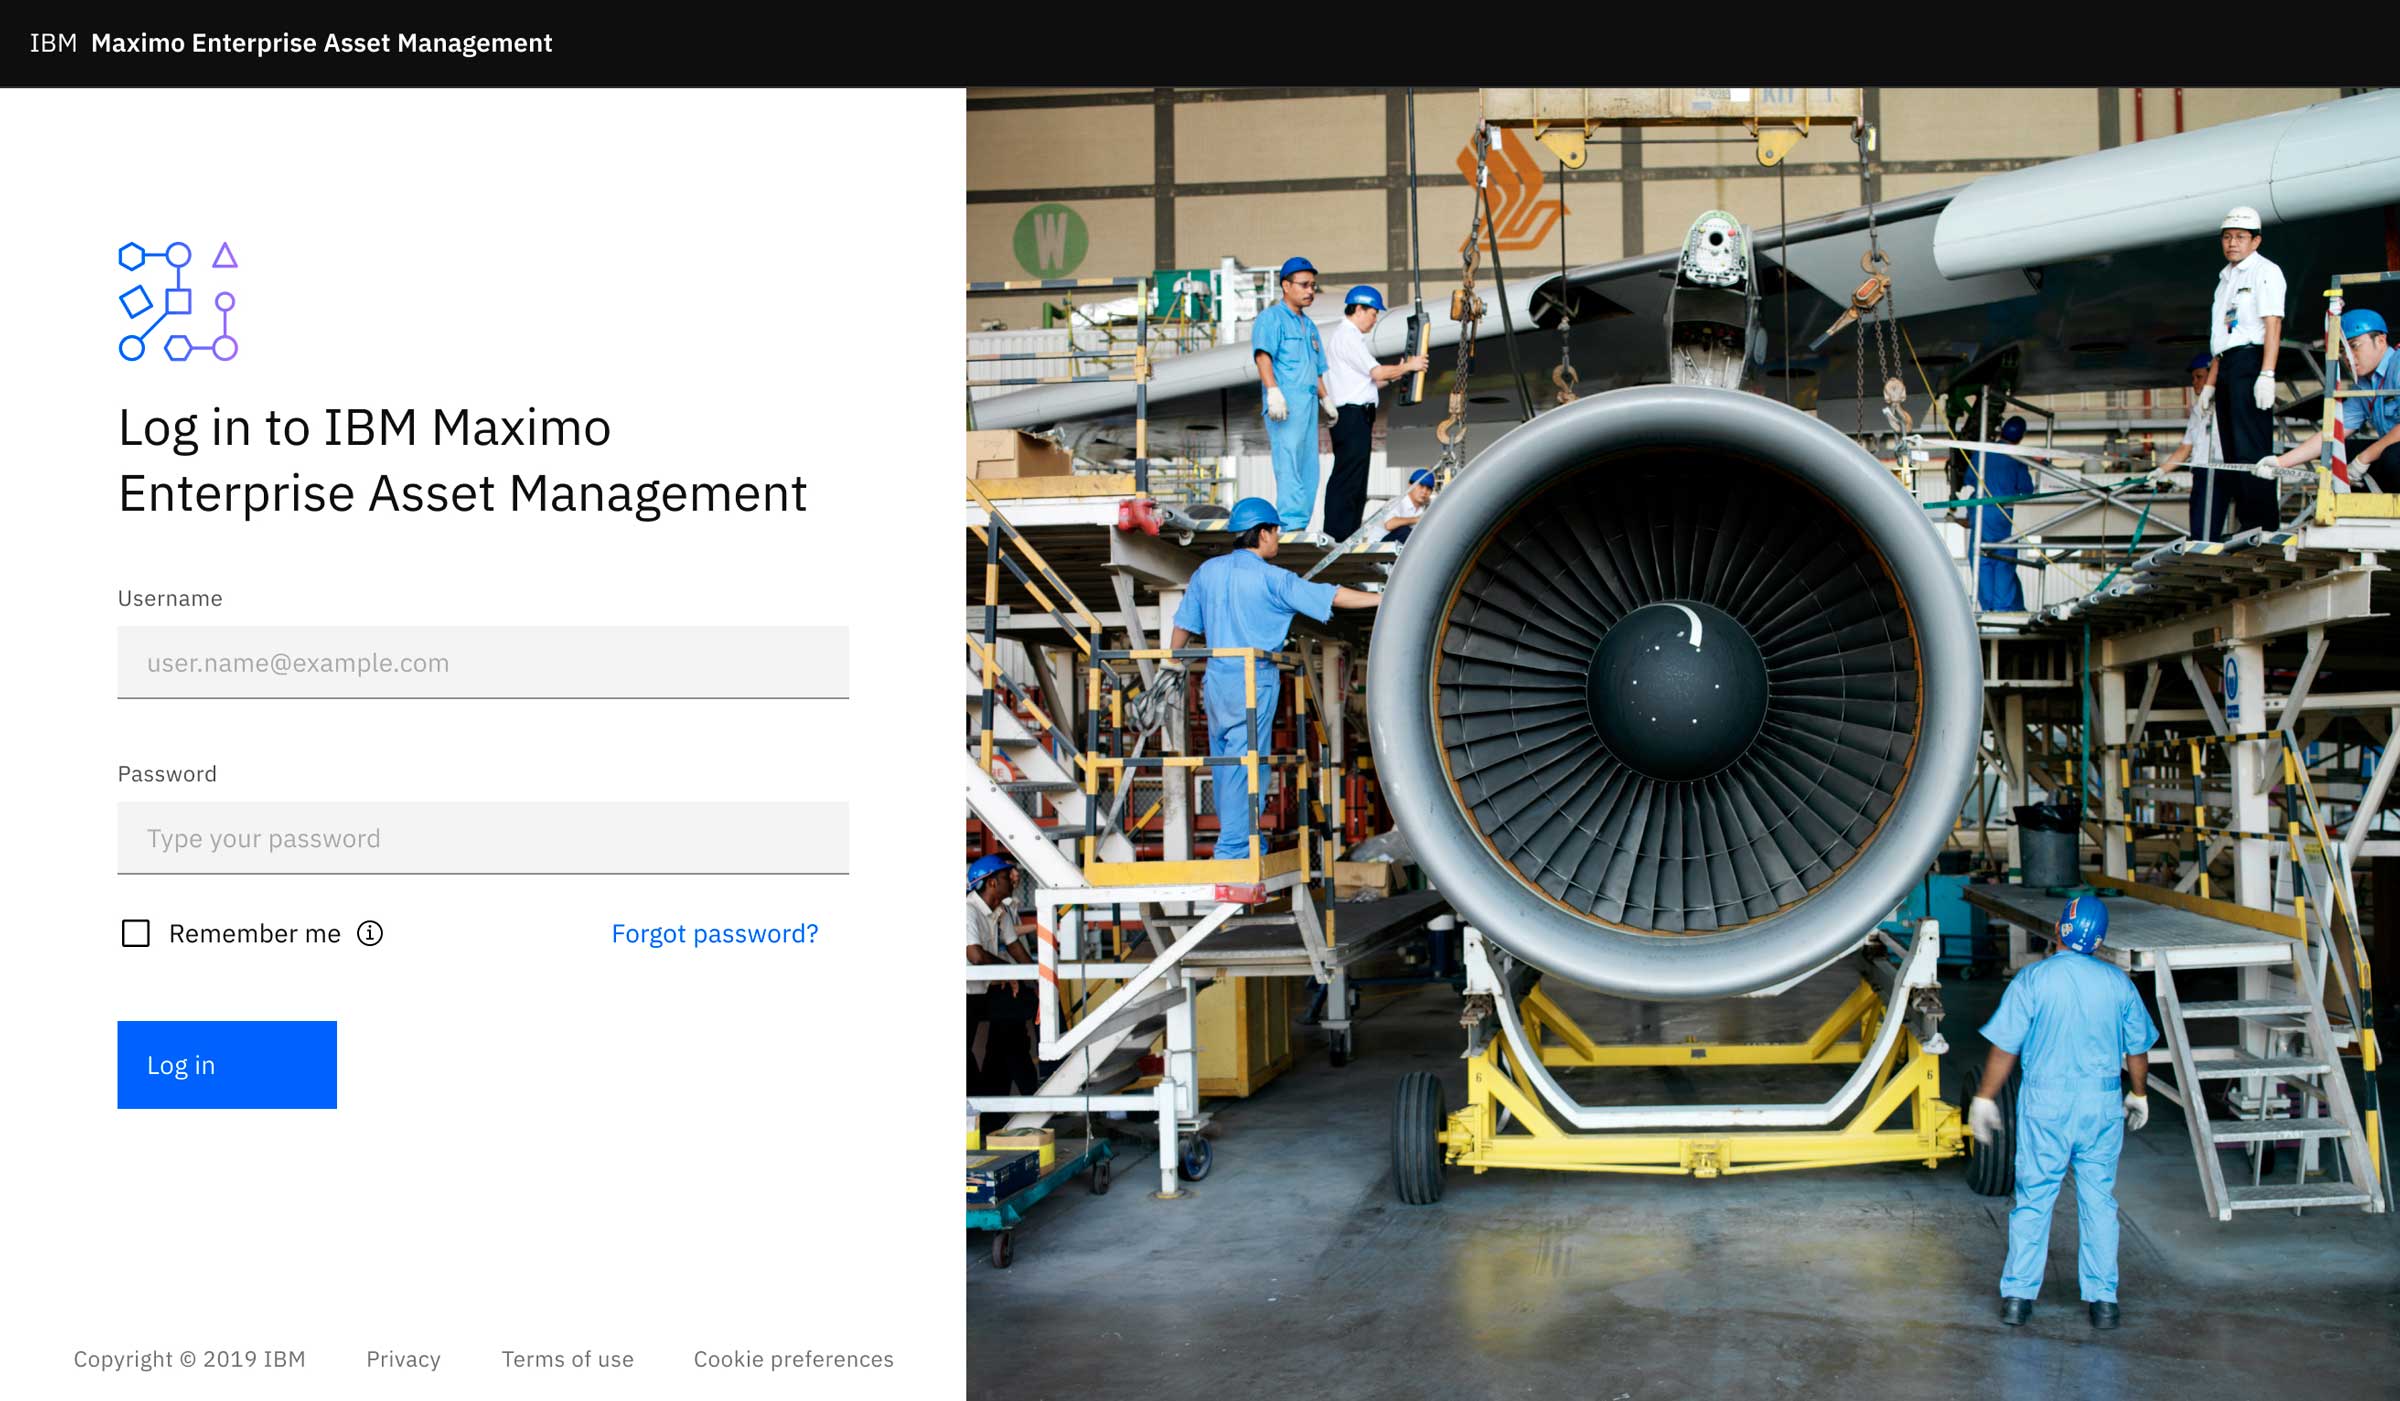Click the 'Username' field label
Image resolution: width=2400 pixels, height=1401 pixels.
(170, 598)
